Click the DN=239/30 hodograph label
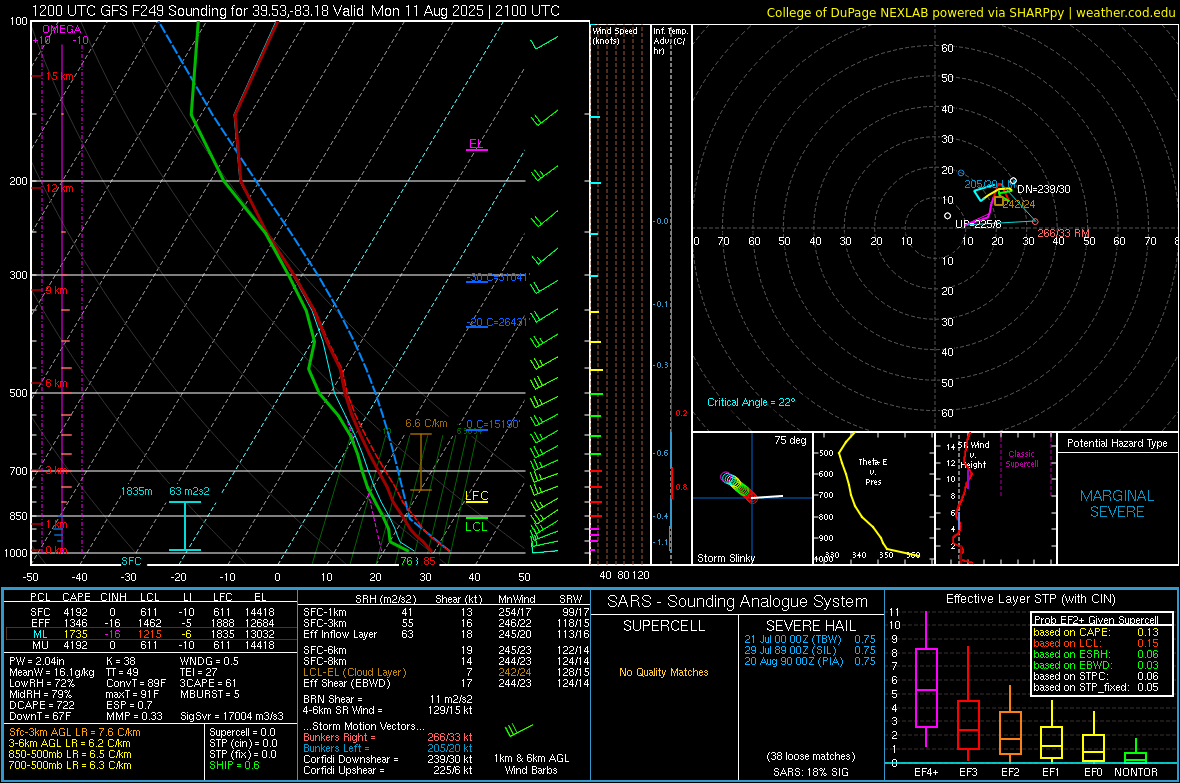 pyautogui.click(x=1043, y=189)
